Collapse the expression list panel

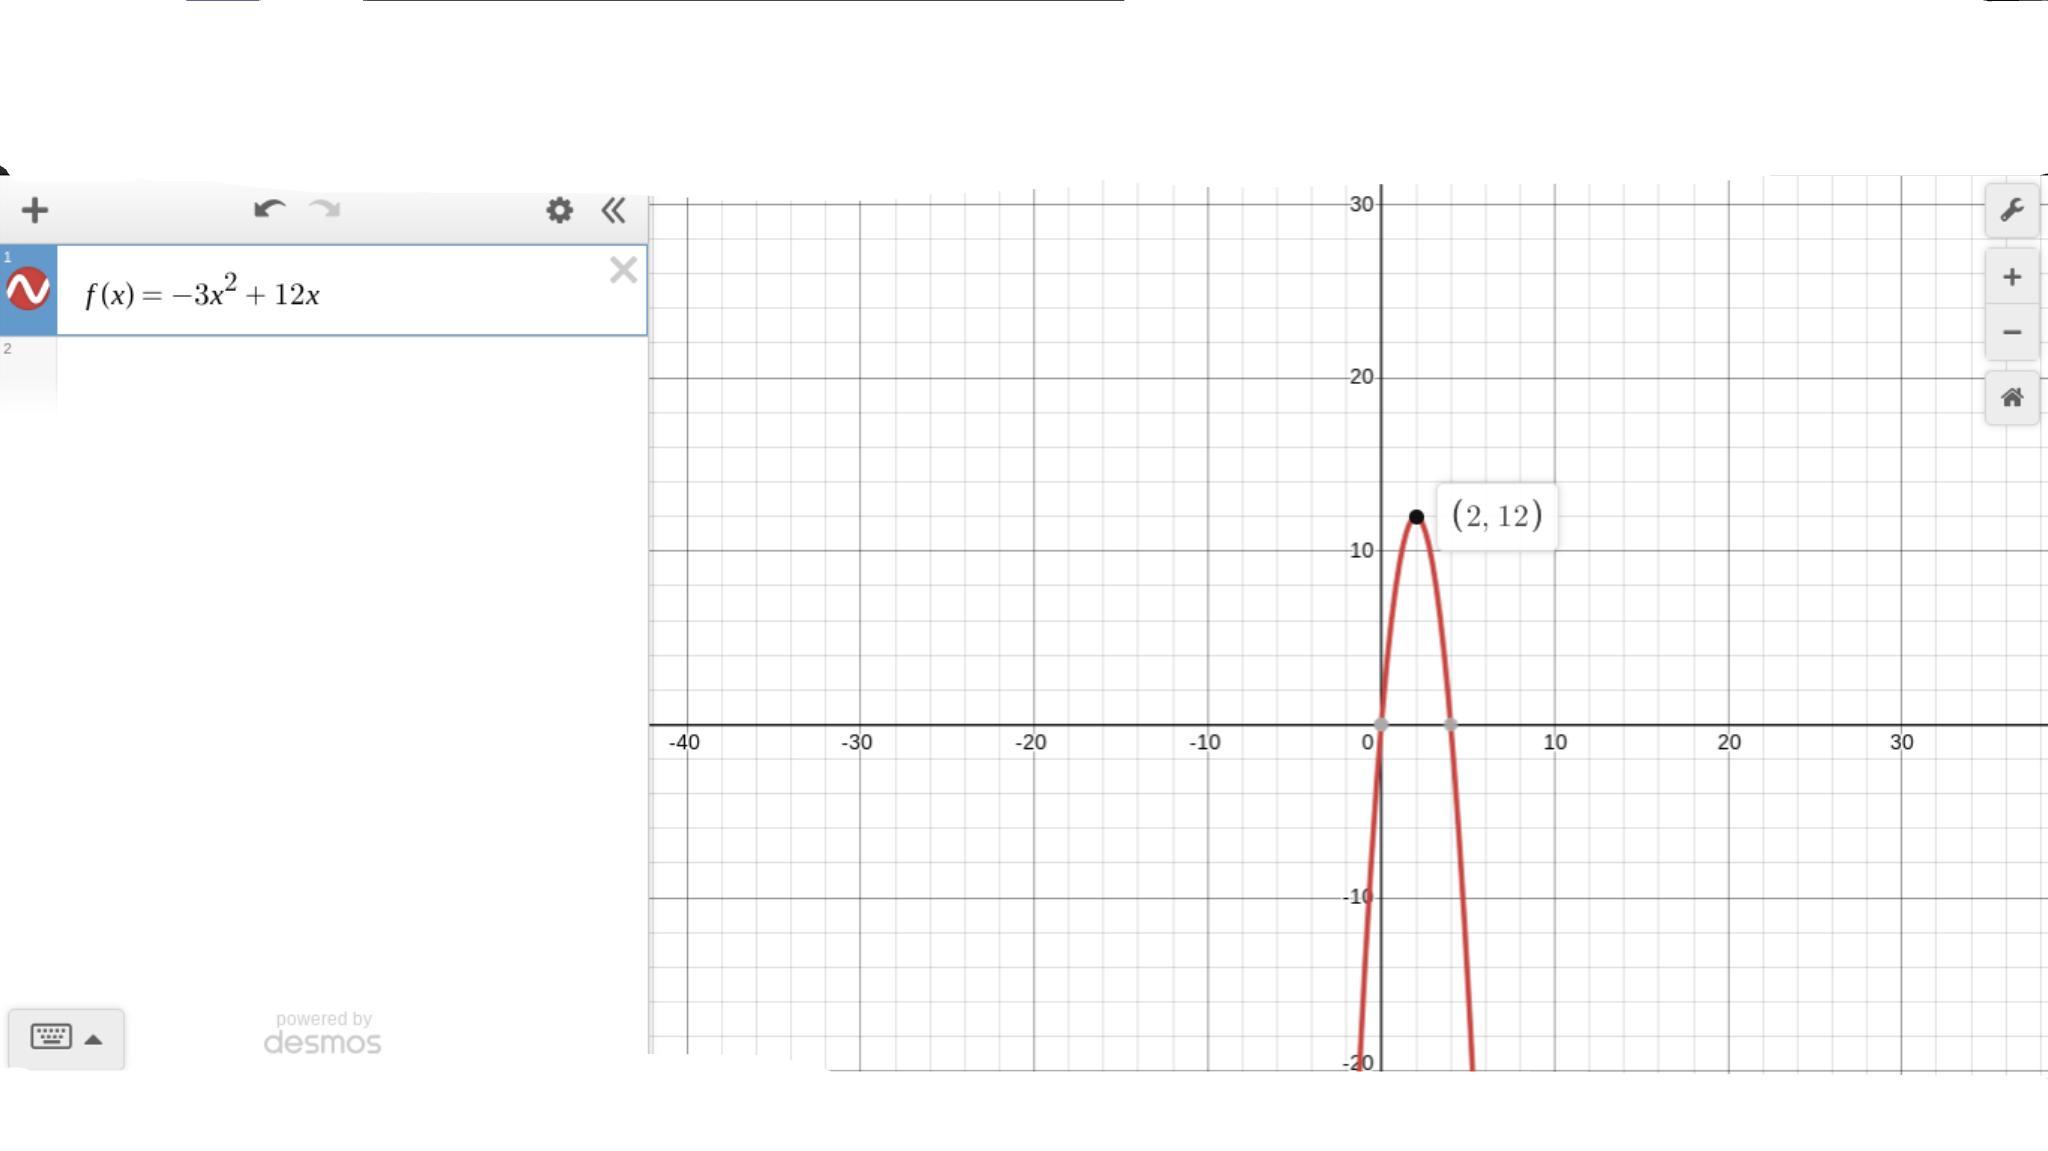(613, 210)
